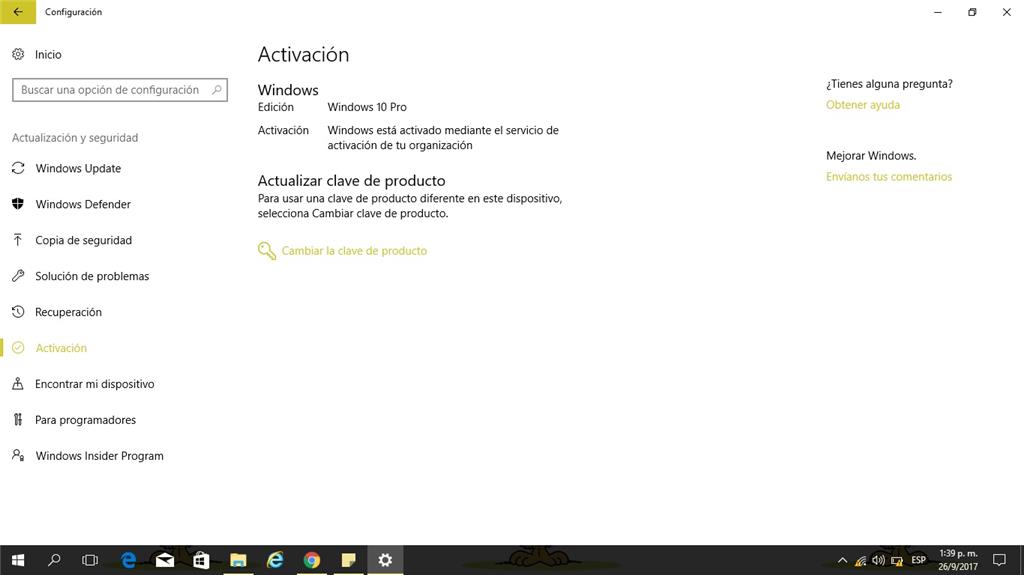Click the Encontrar mi dispositivo icon
The image size is (1024, 575).
(18, 384)
